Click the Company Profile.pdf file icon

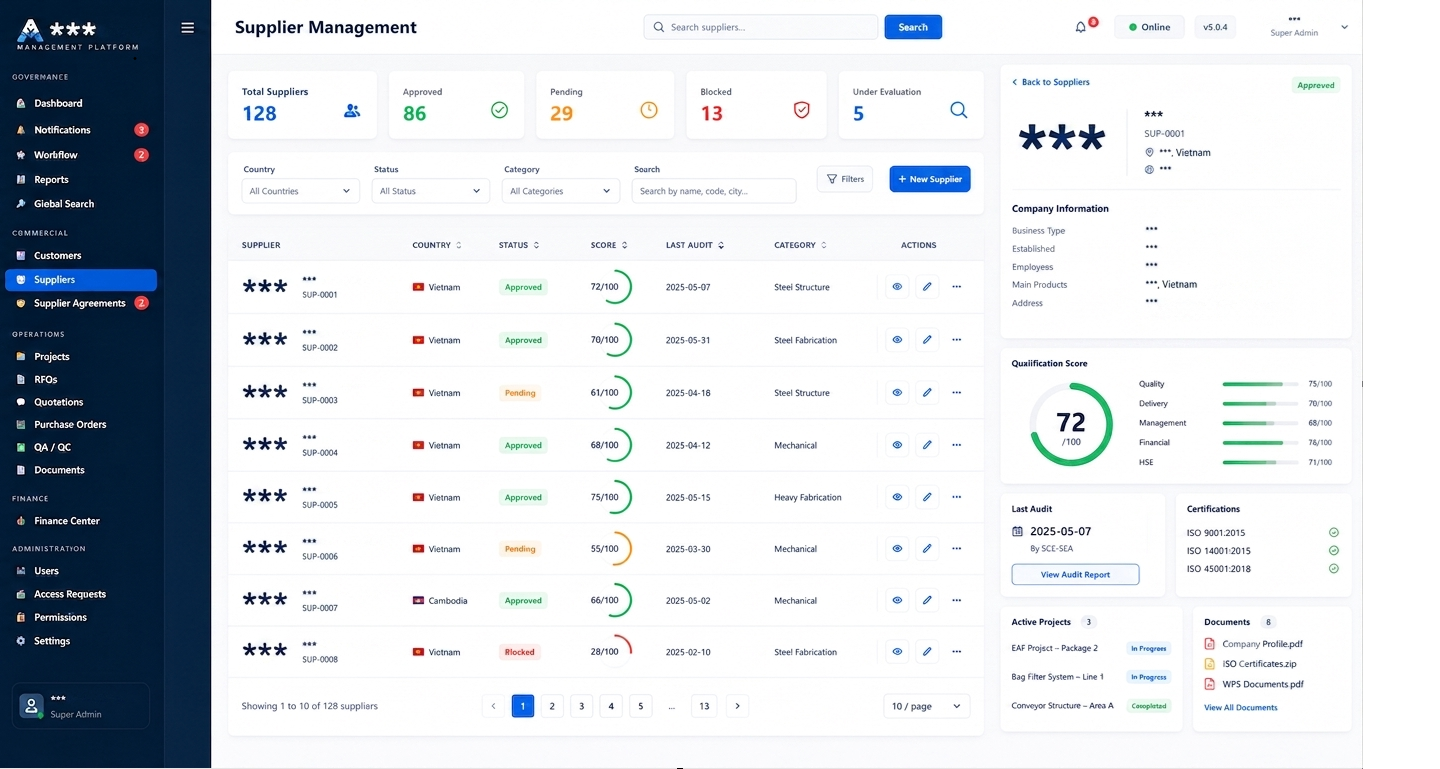tap(1209, 644)
